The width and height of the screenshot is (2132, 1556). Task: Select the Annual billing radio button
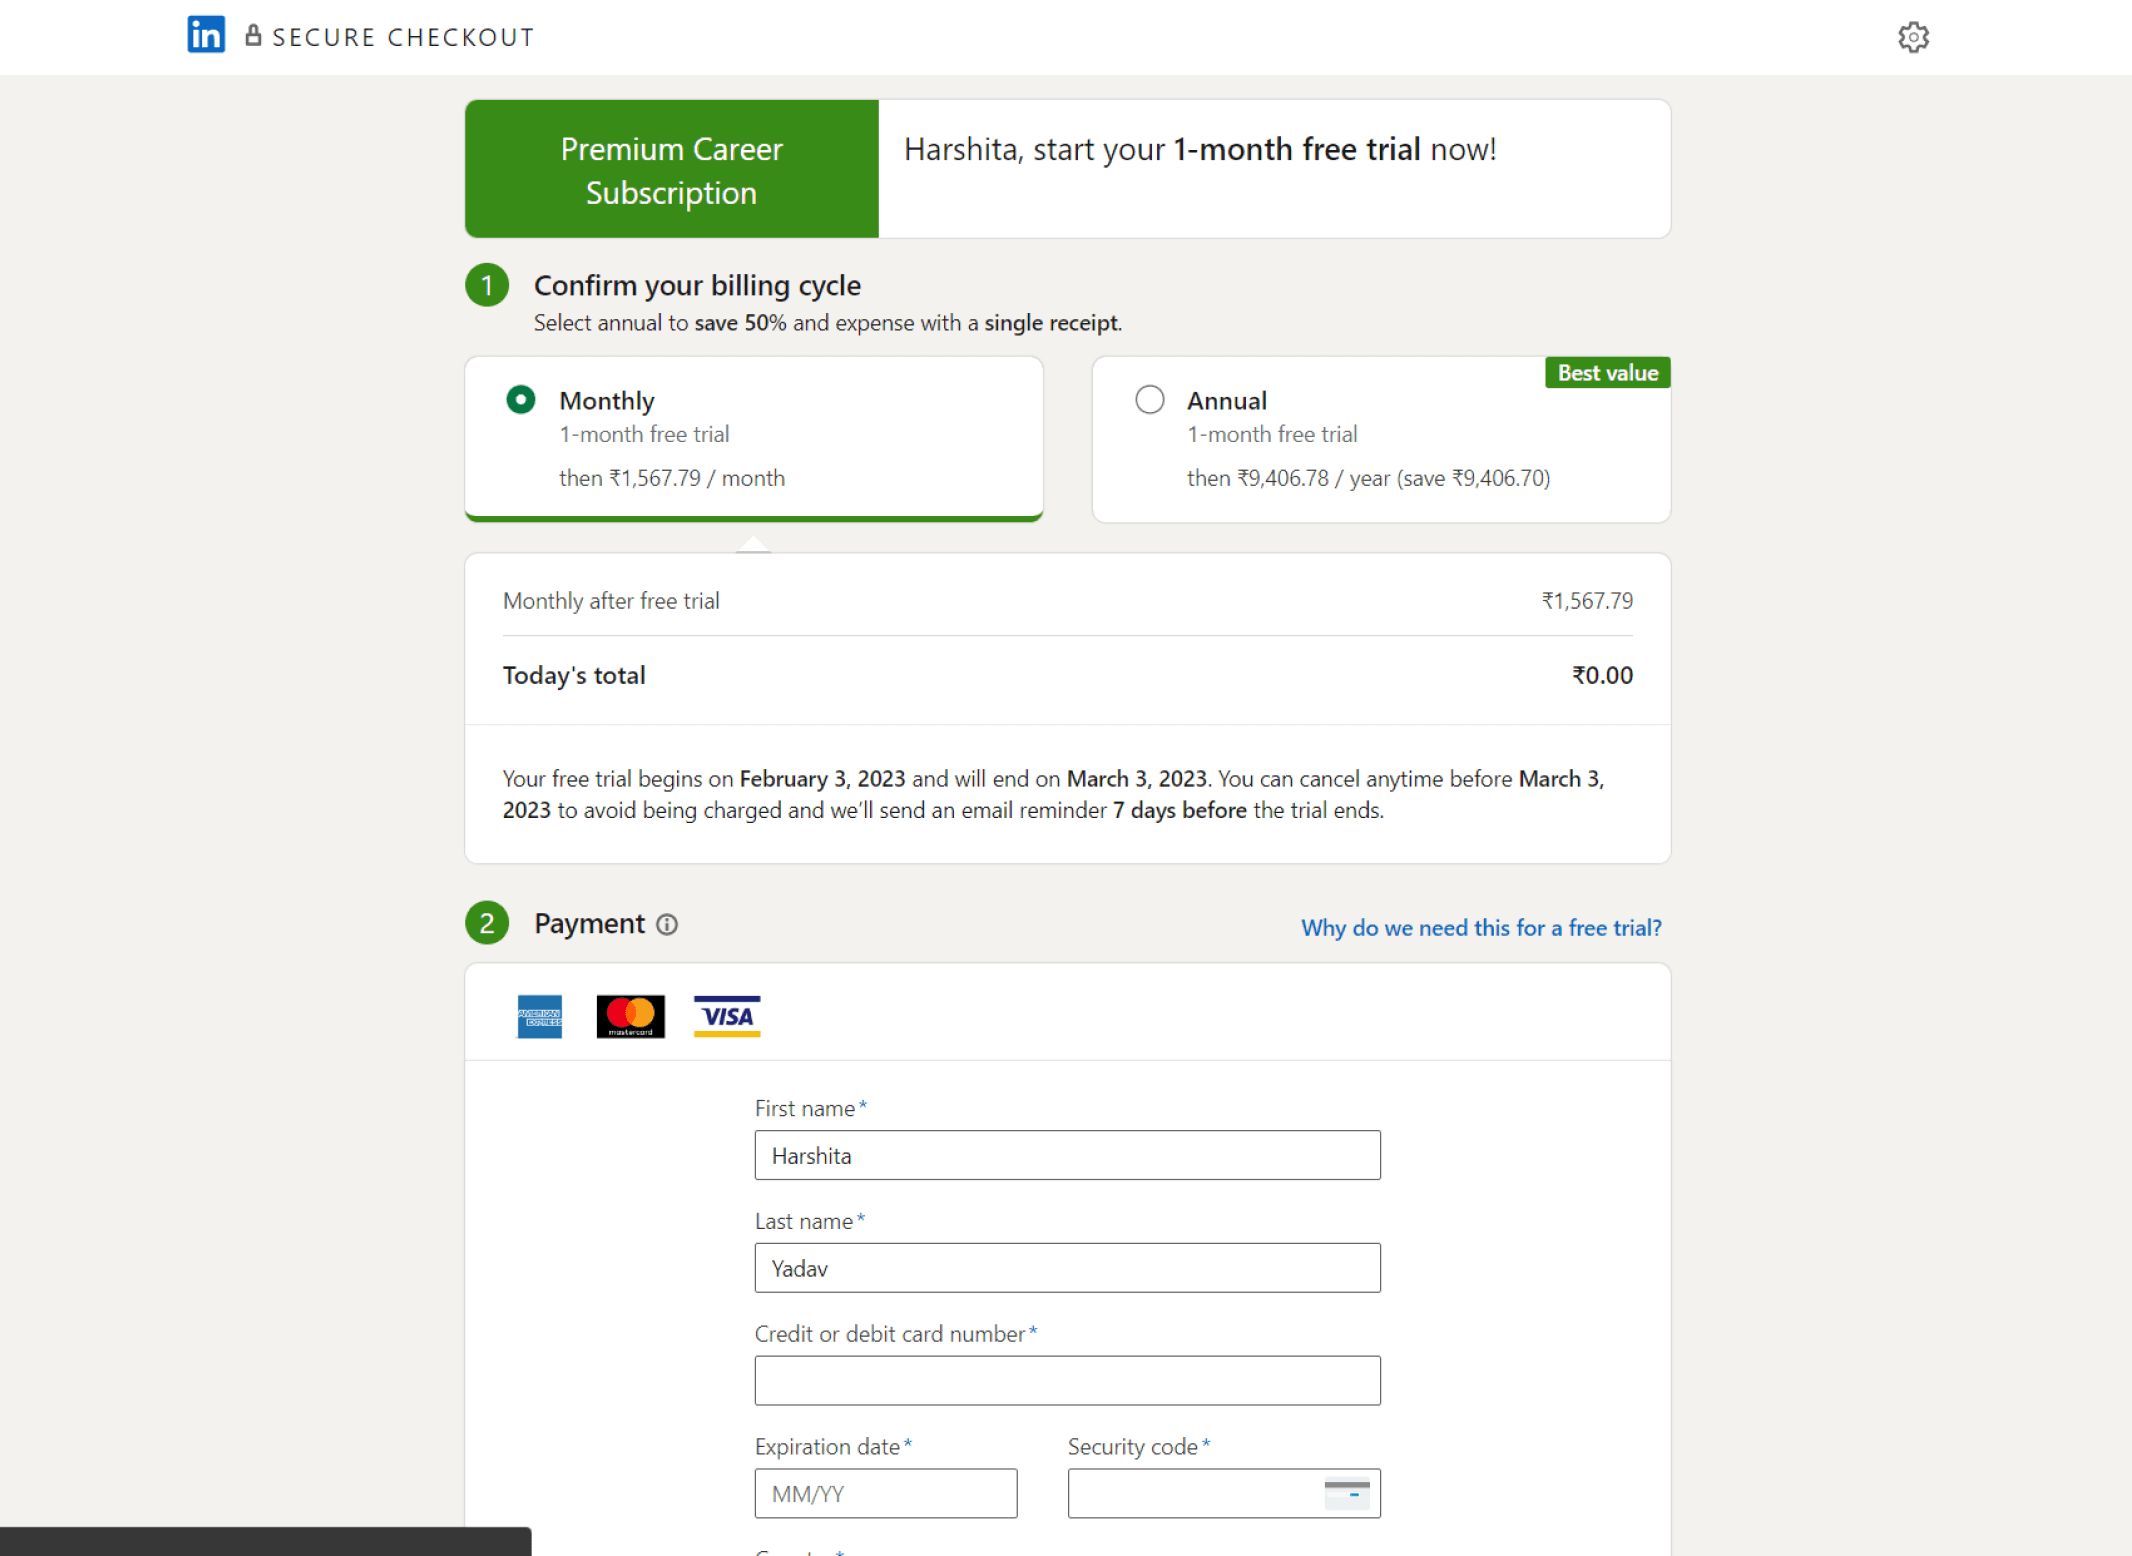coord(1149,400)
